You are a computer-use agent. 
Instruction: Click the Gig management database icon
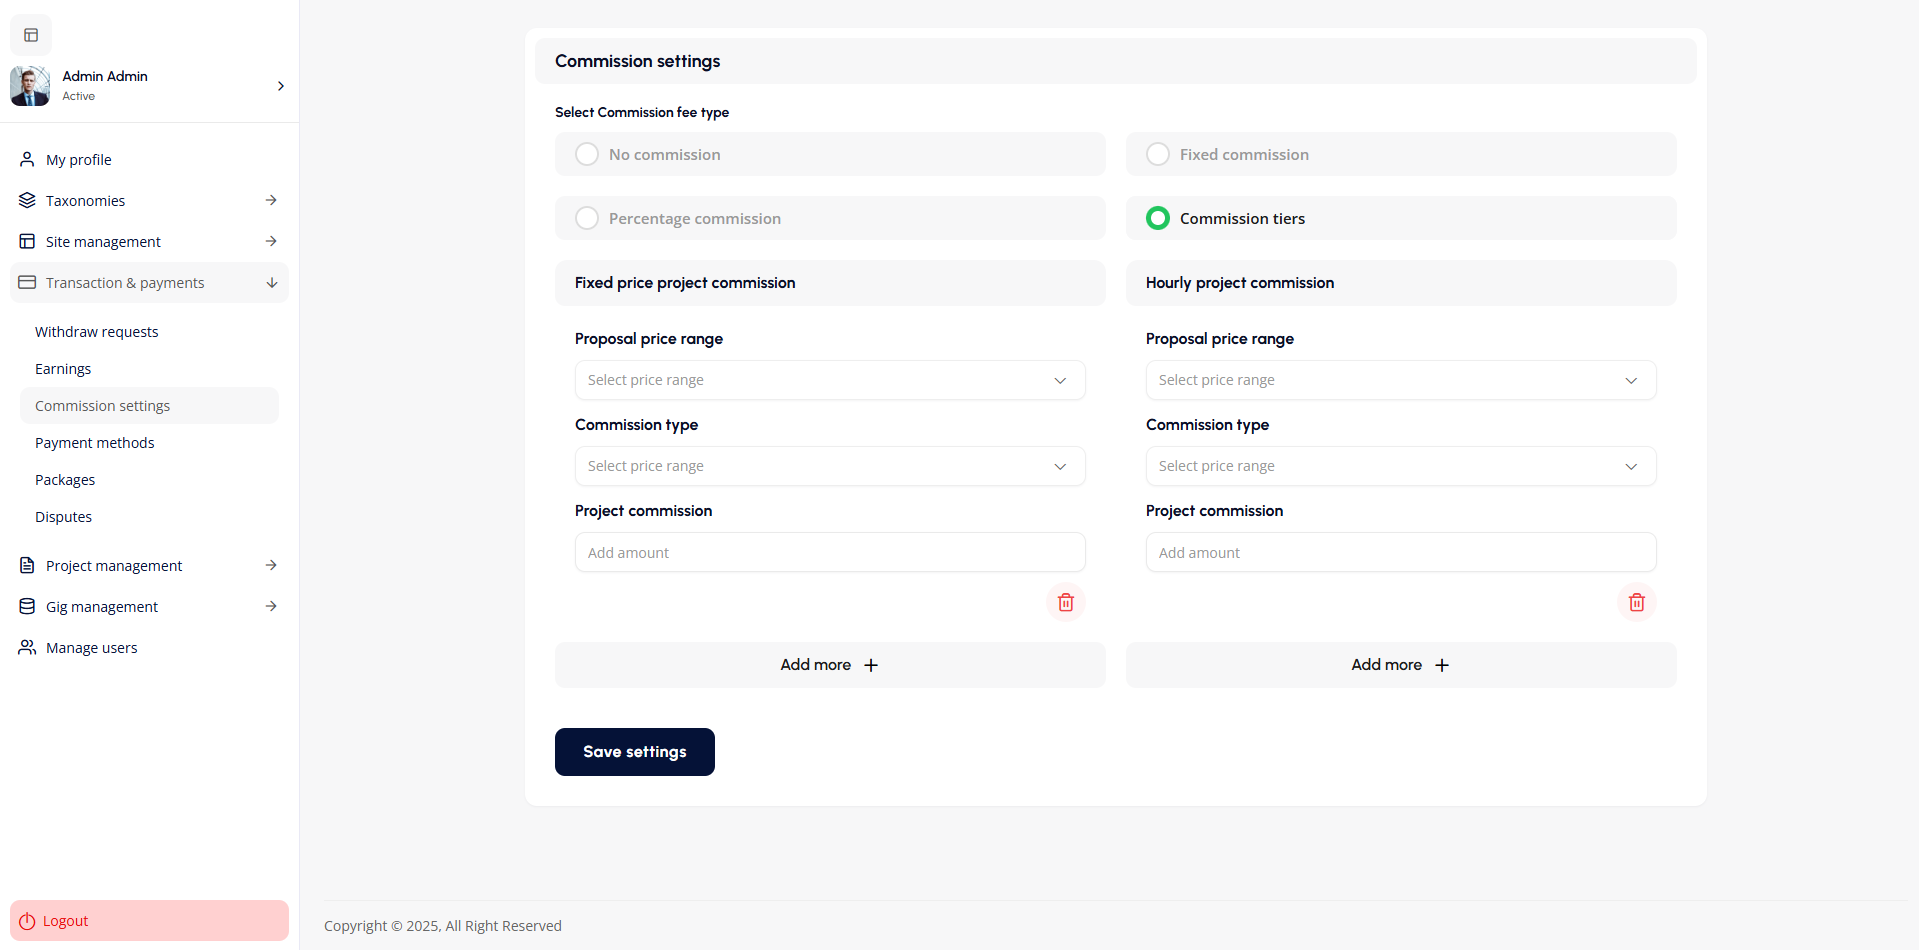27,606
